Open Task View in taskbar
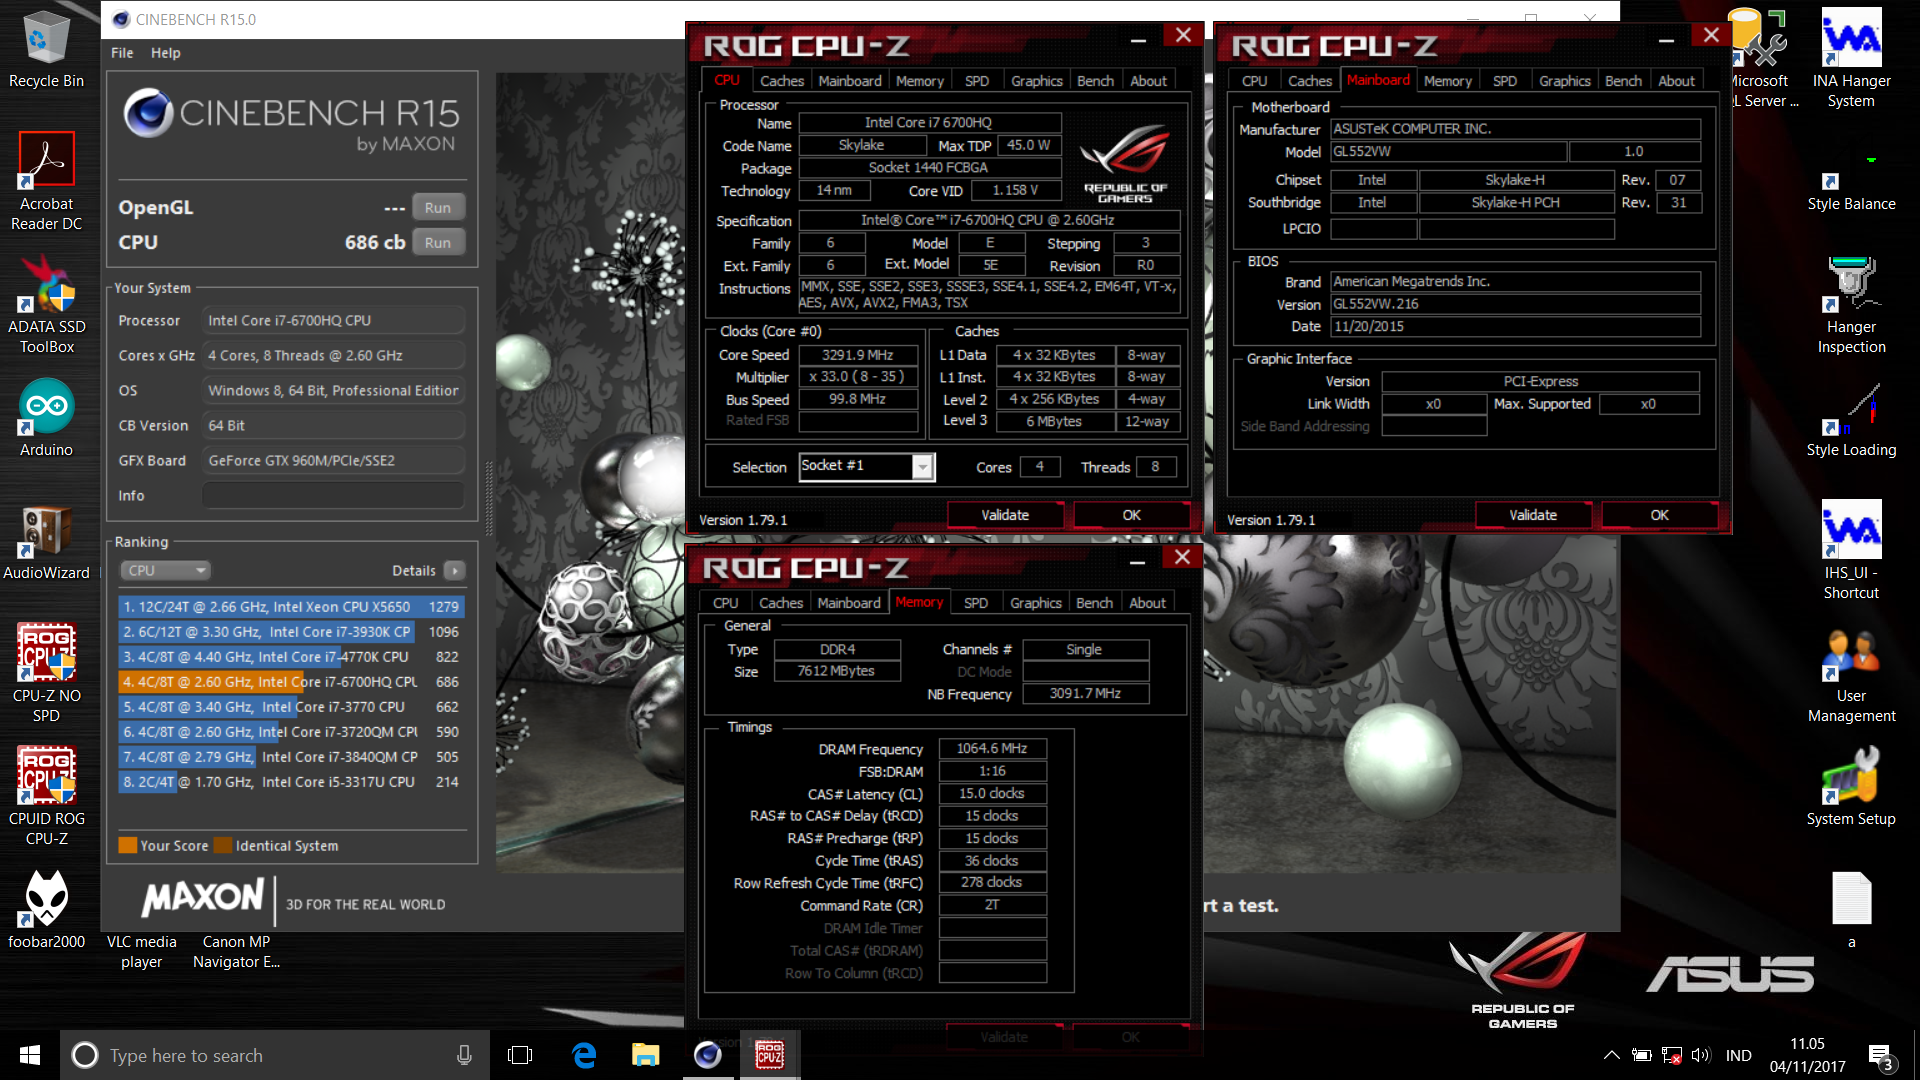 click(520, 1055)
